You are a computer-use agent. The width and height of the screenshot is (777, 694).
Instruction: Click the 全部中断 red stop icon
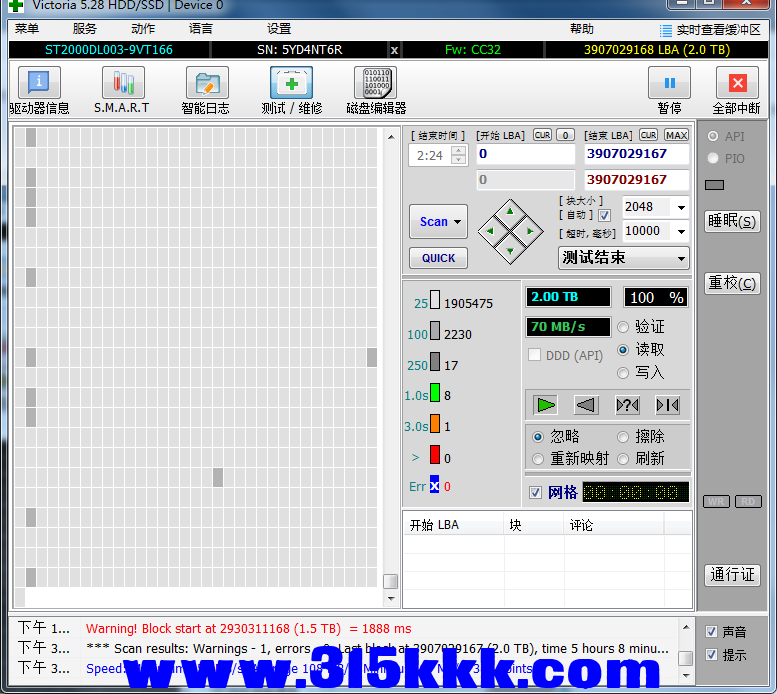point(737,84)
